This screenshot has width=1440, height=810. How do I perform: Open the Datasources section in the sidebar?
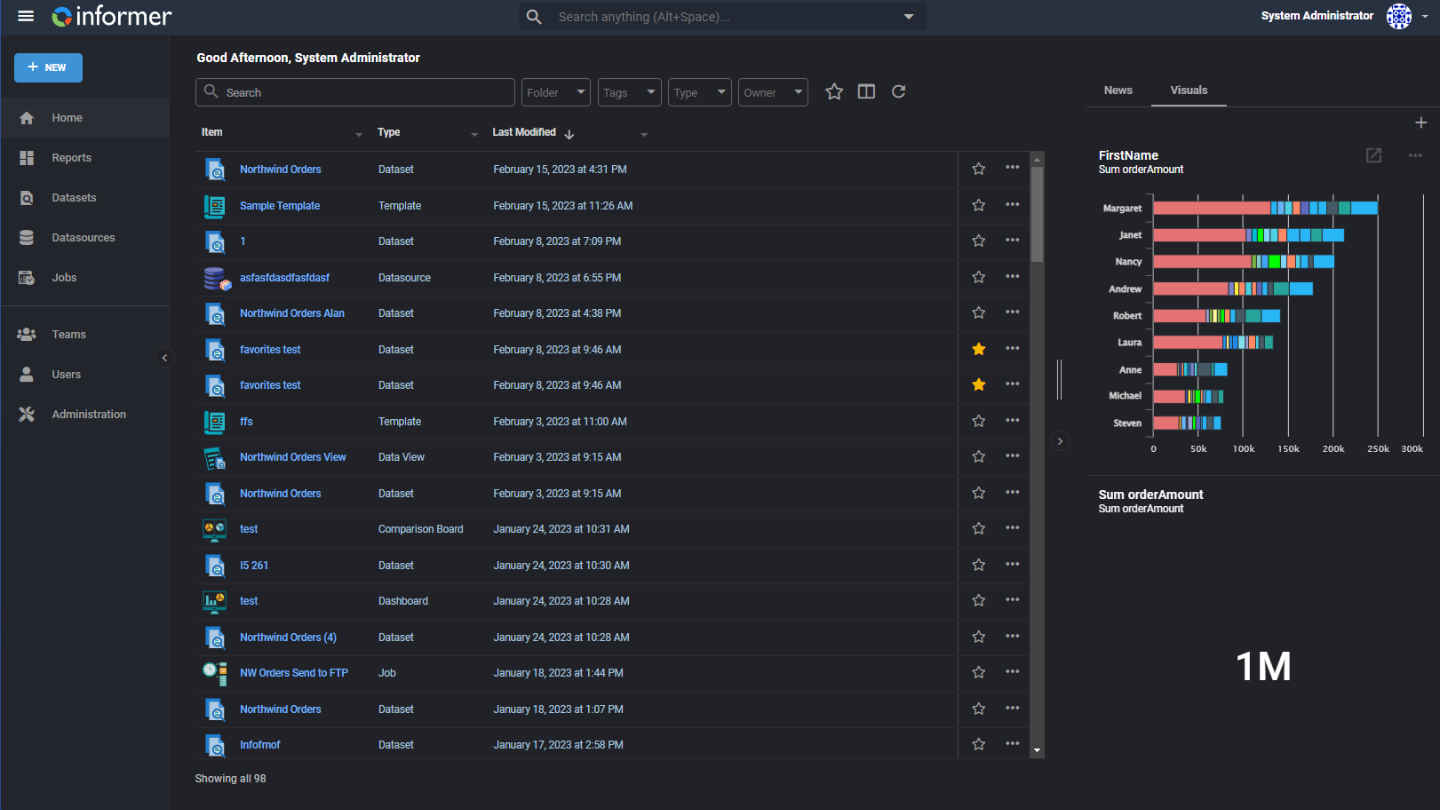point(84,238)
